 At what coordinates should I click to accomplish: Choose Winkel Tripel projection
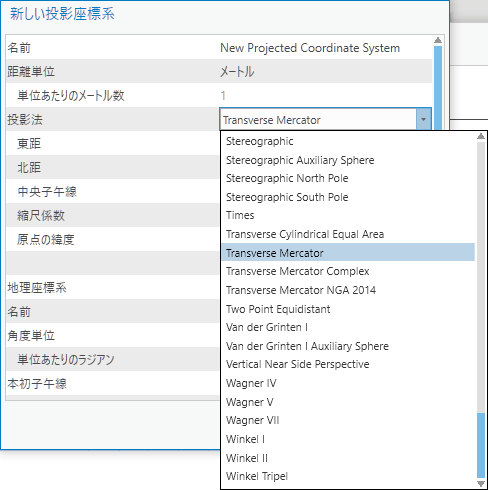click(348, 476)
